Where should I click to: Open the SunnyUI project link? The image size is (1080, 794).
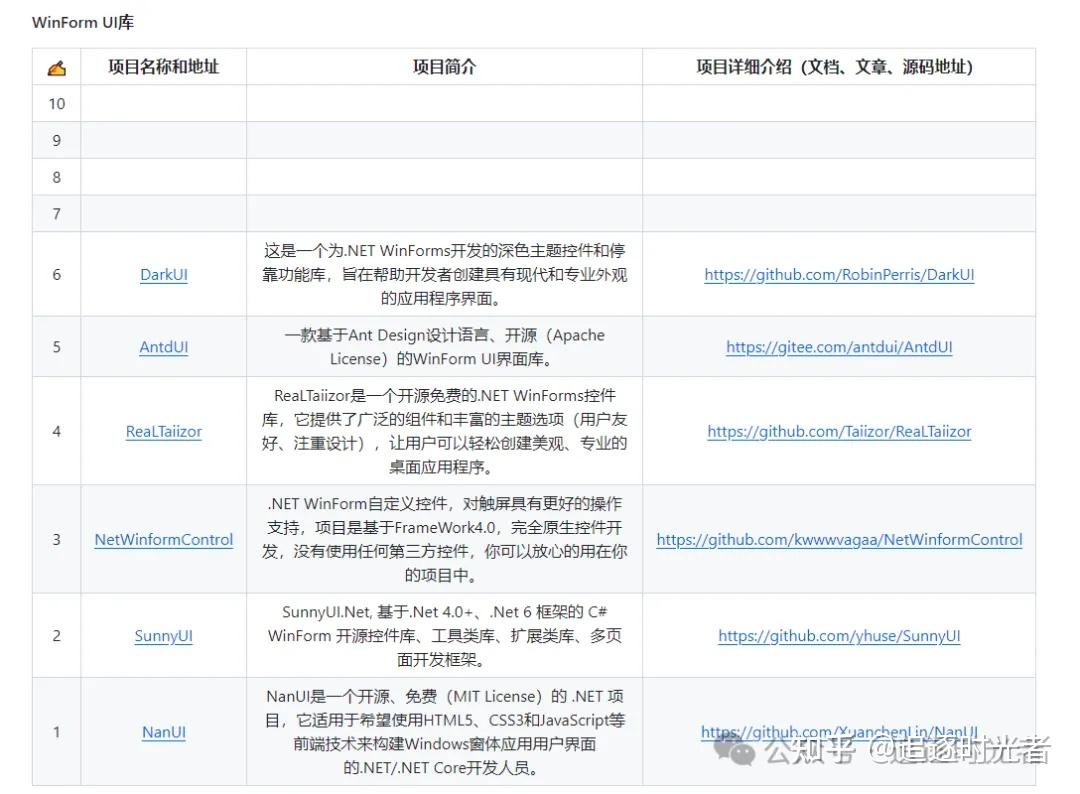pyautogui.click(x=163, y=635)
